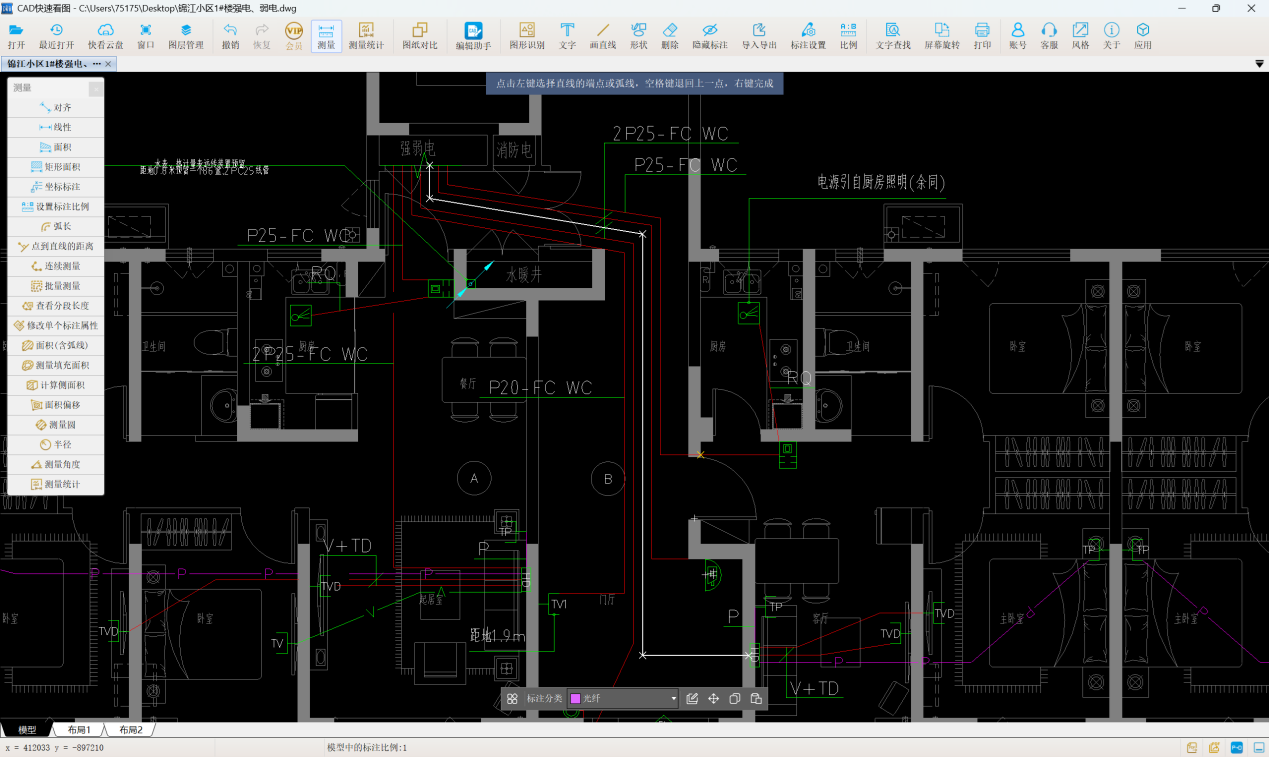Click the move annotation cross-arrows icon
This screenshot has width=1269, height=757.
714,699
